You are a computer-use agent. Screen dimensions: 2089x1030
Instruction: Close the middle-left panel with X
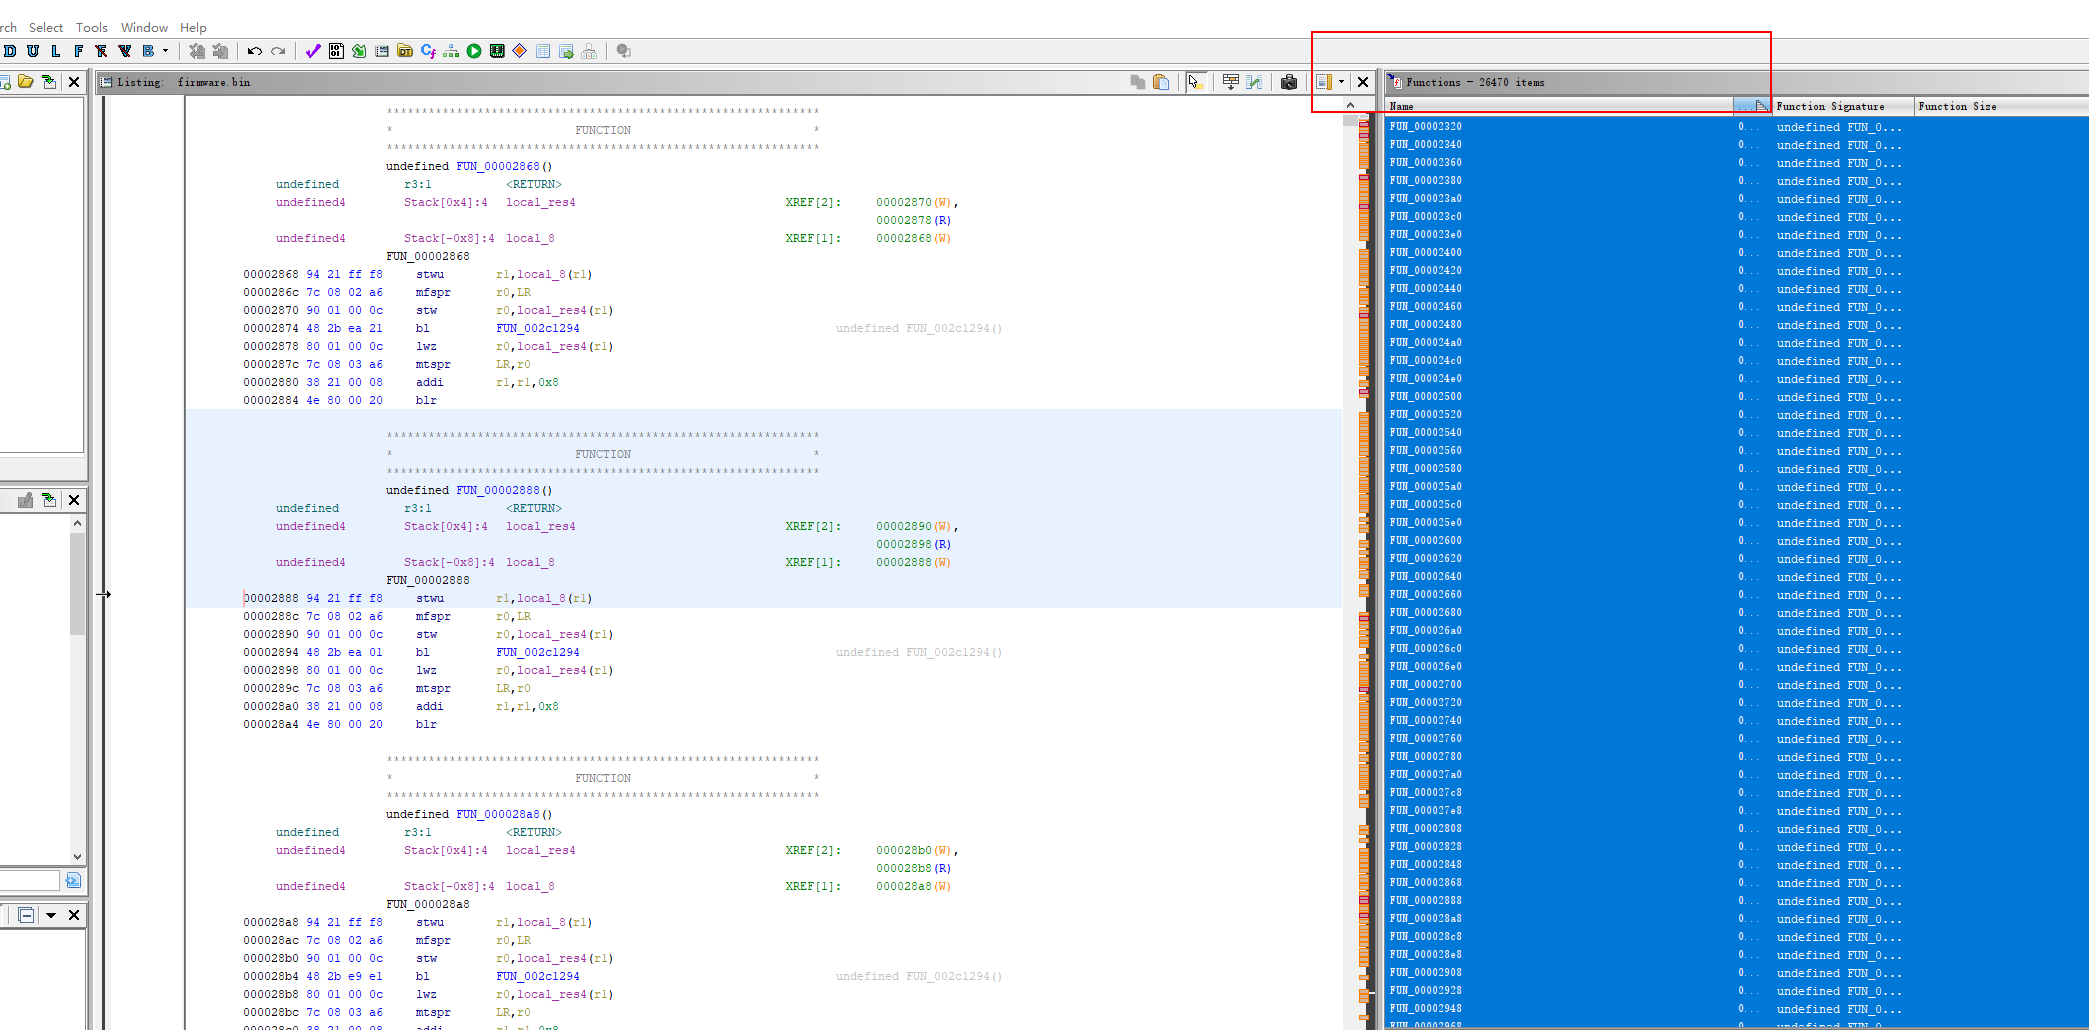tap(74, 500)
